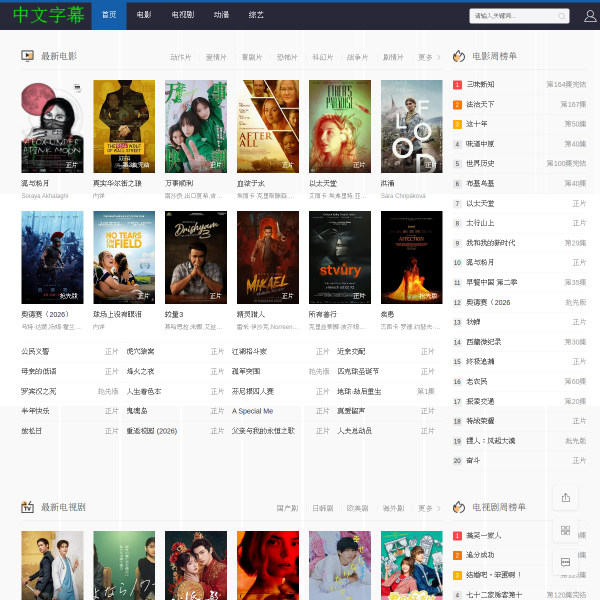Click the red rank 1 badge in 电视剧周榜单
Screen dimensions: 600x600
click(x=457, y=535)
